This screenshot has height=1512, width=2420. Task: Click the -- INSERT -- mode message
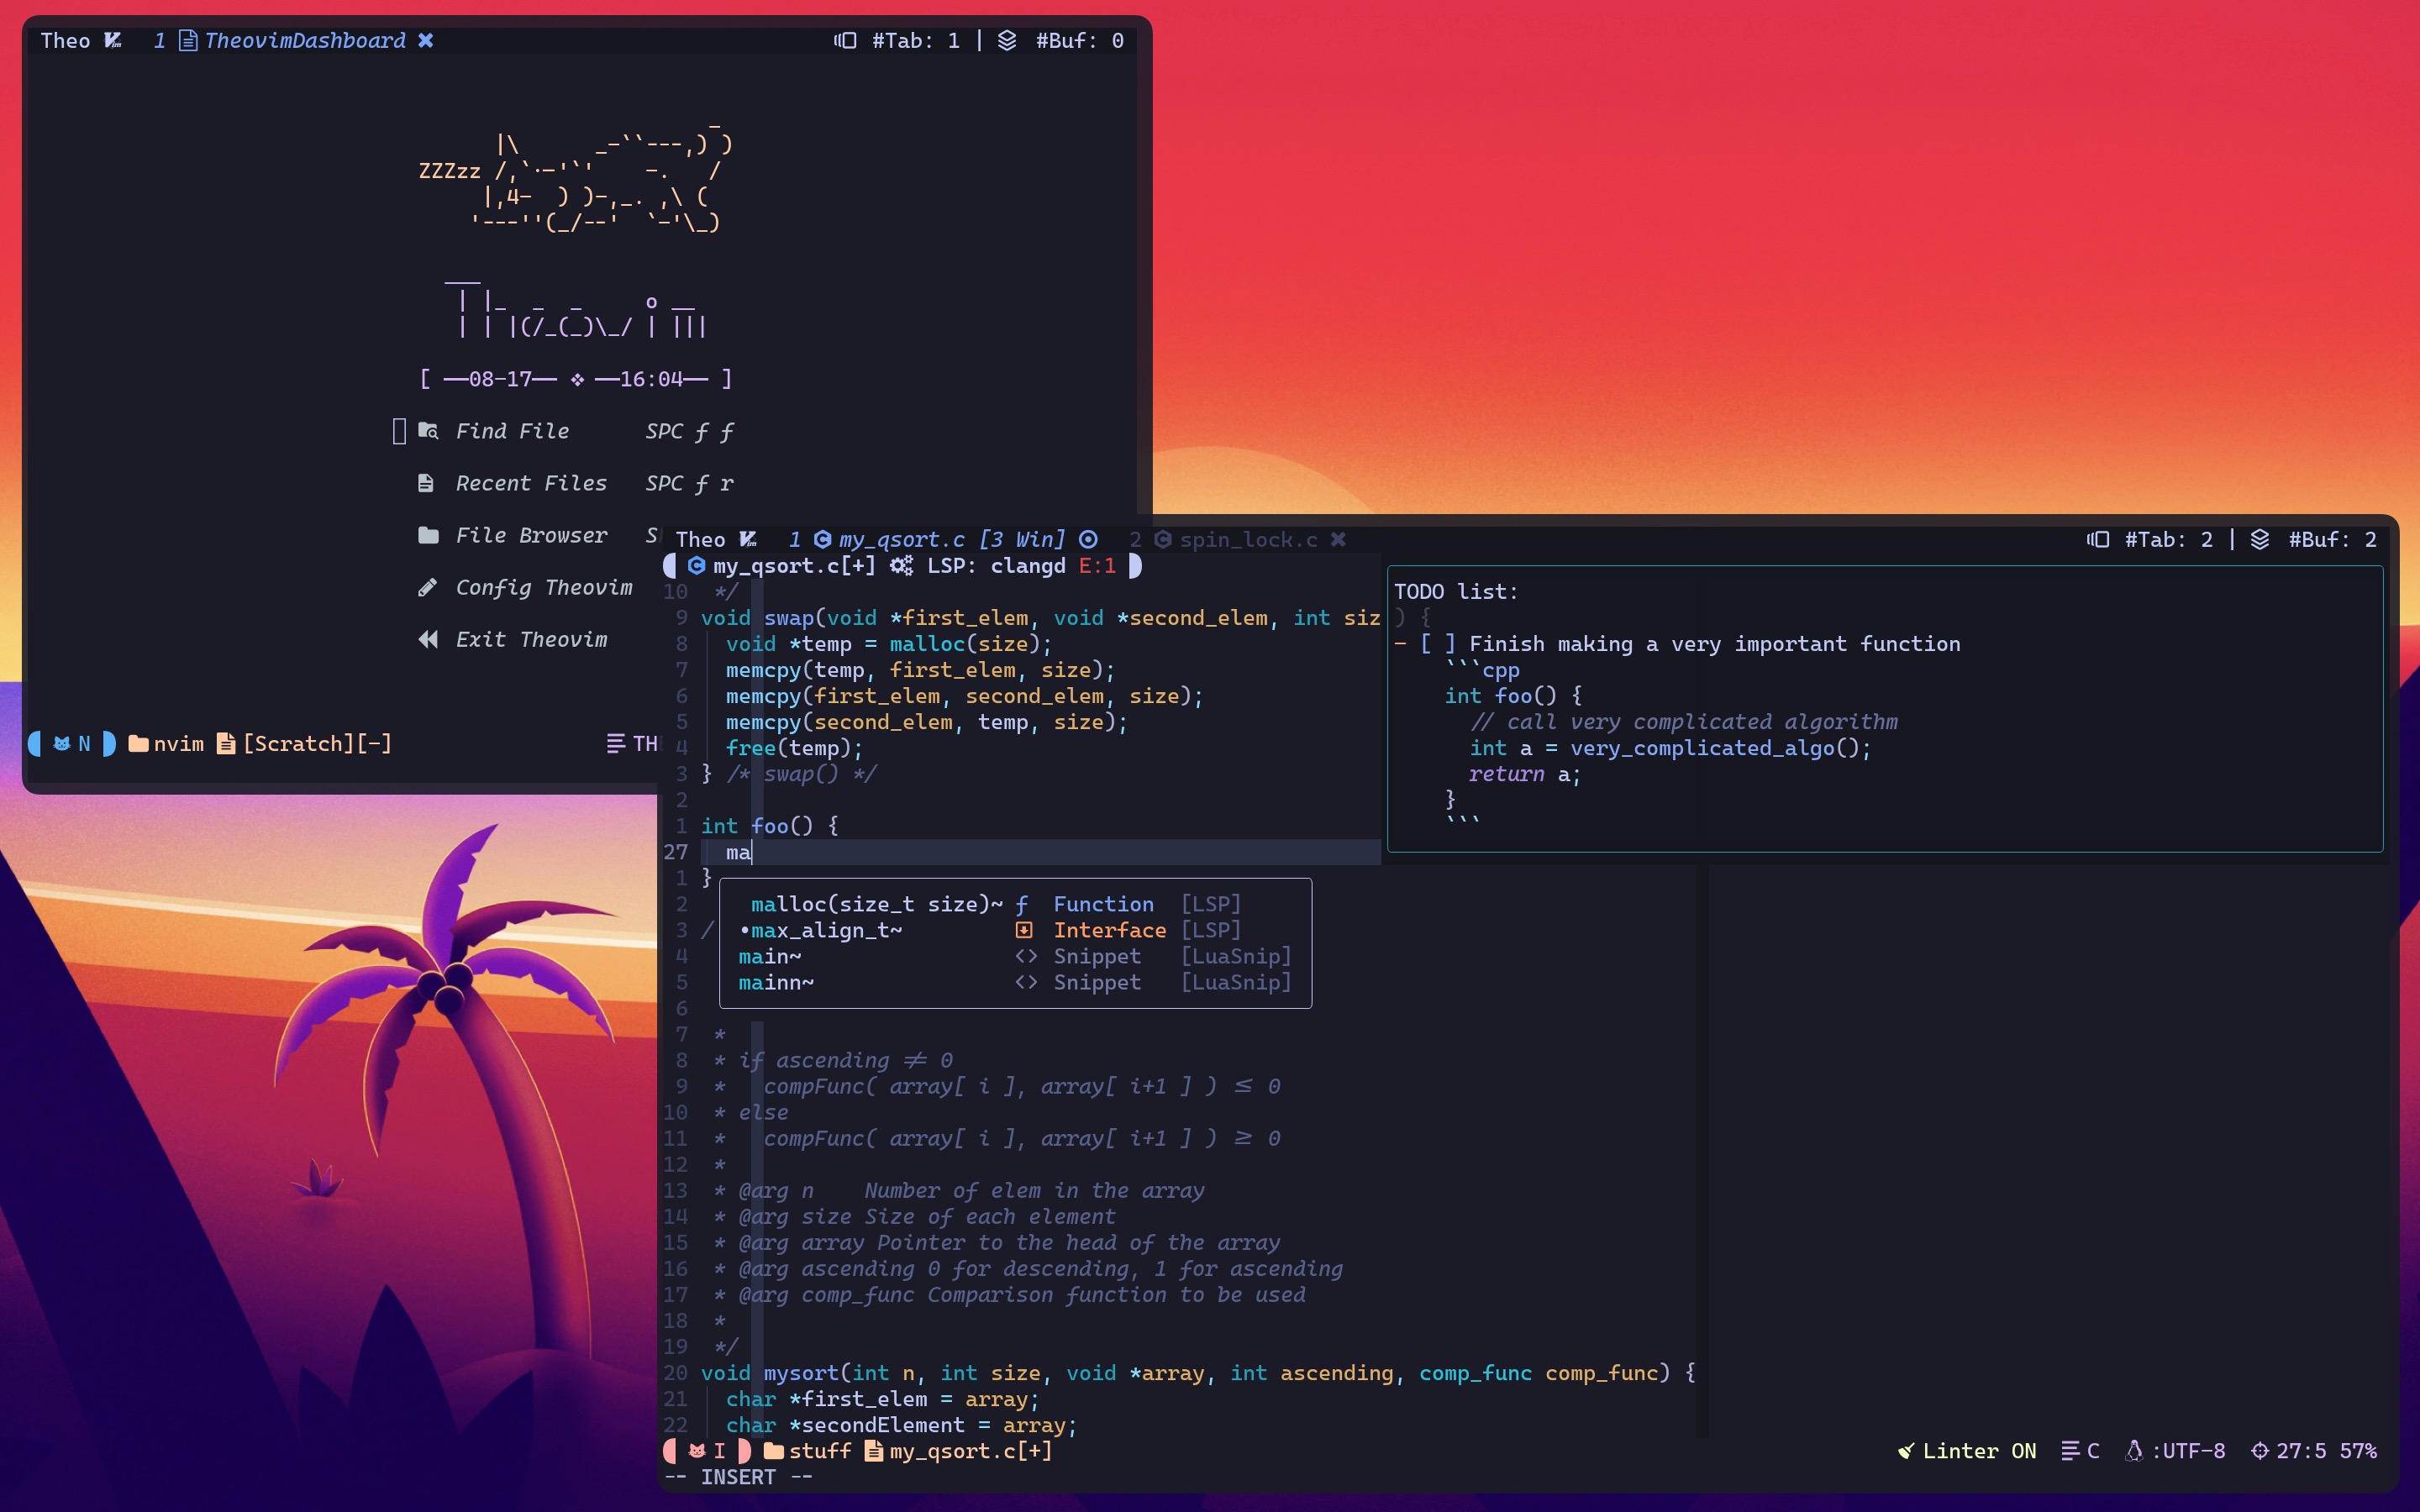point(739,1478)
